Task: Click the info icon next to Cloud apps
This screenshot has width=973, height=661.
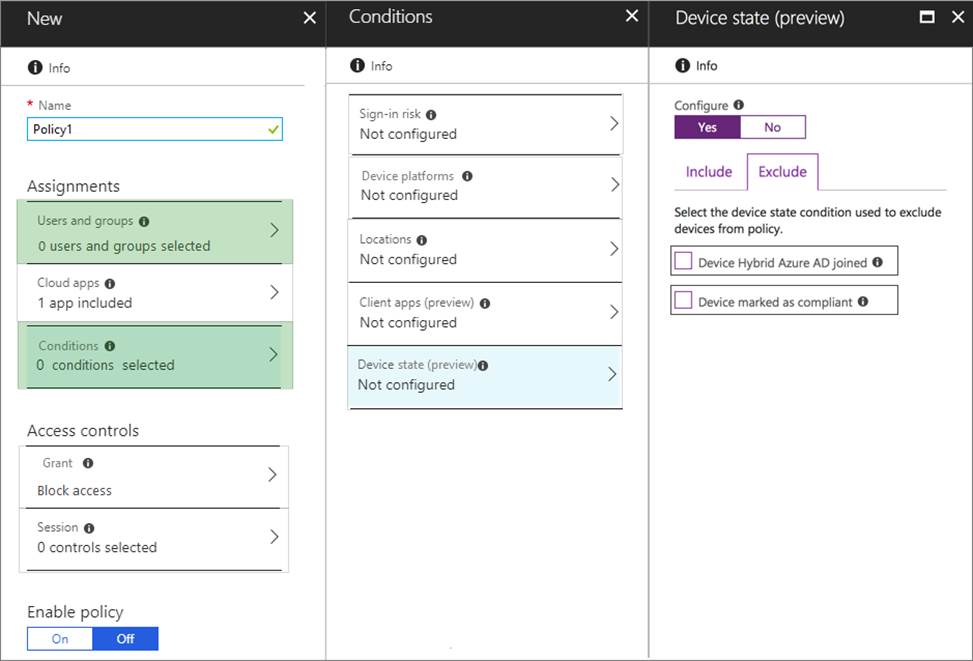Action: tap(109, 284)
